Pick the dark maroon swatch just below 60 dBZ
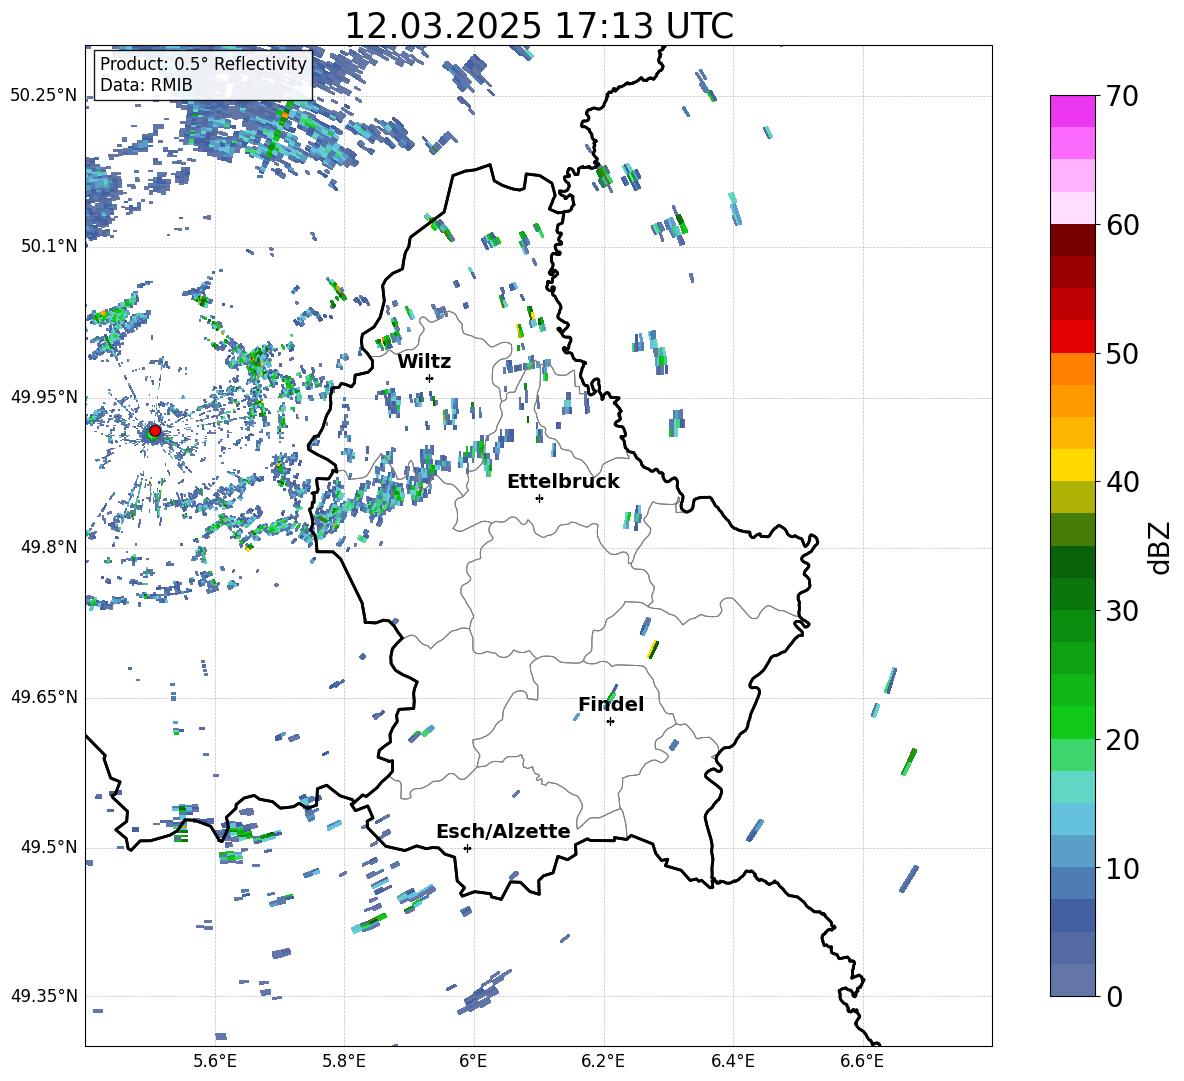The width and height of the screenshot is (1184, 1081). point(1072,240)
